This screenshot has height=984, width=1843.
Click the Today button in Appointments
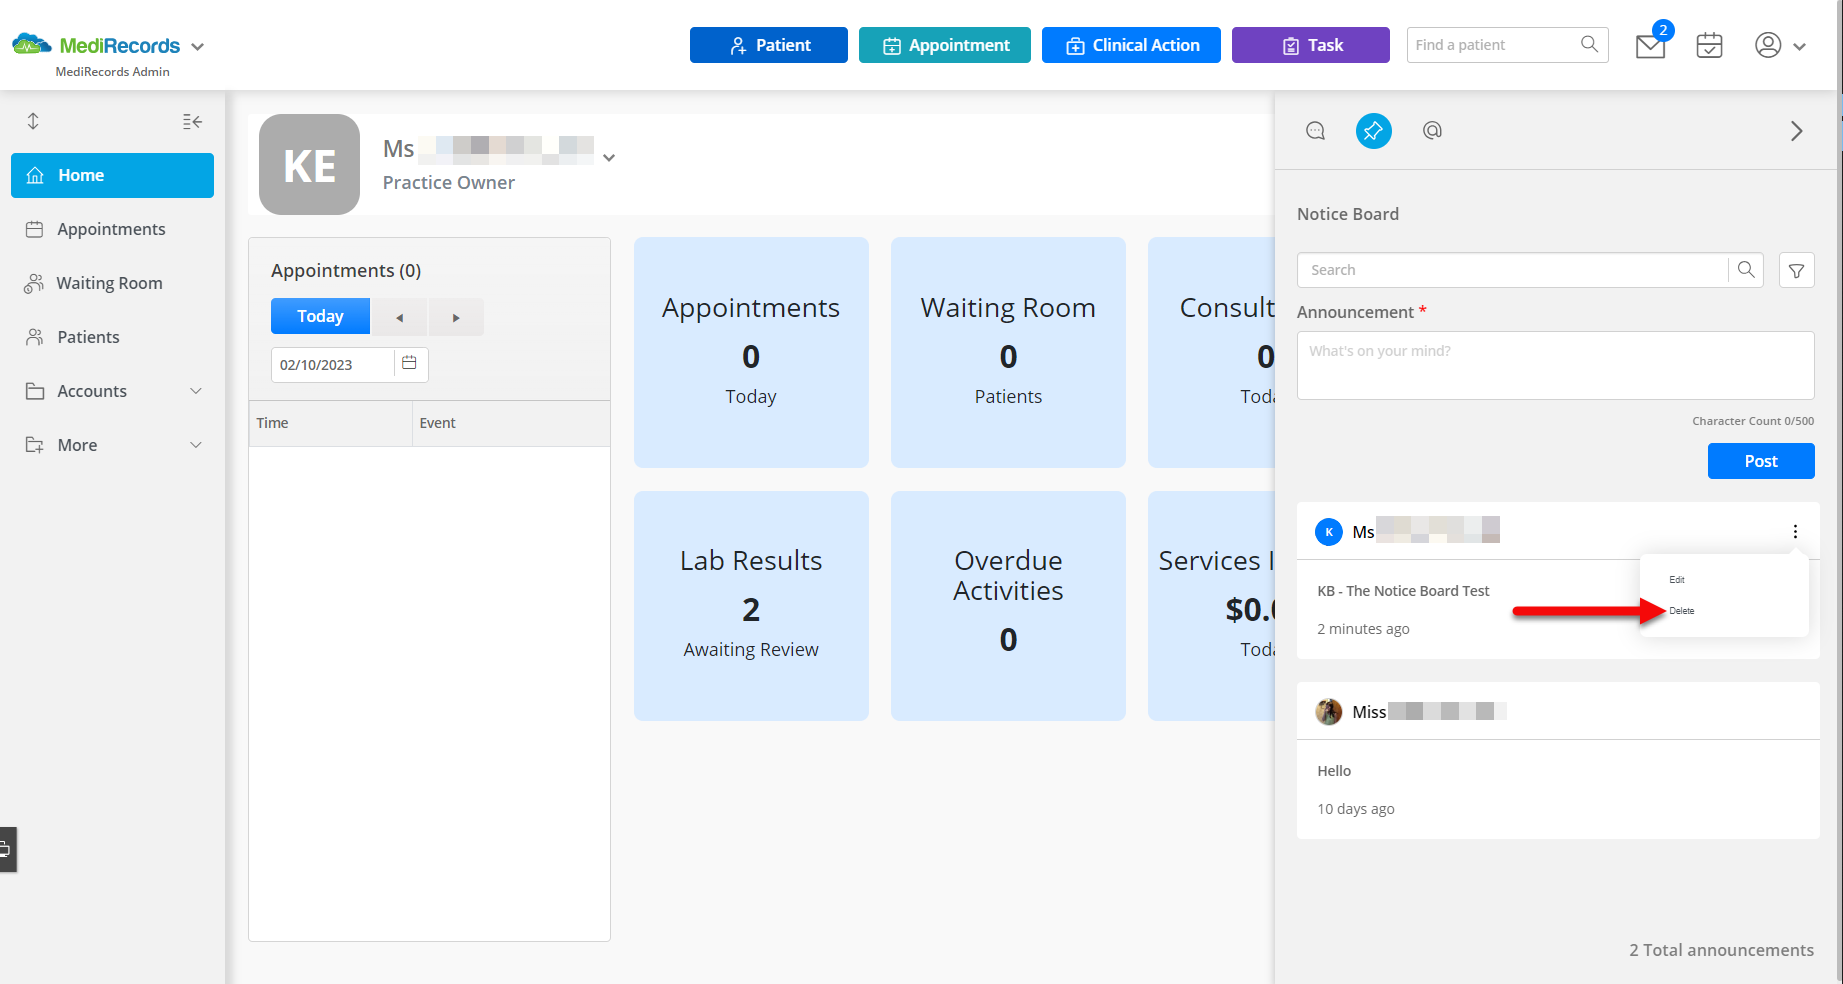coord(320,316)
